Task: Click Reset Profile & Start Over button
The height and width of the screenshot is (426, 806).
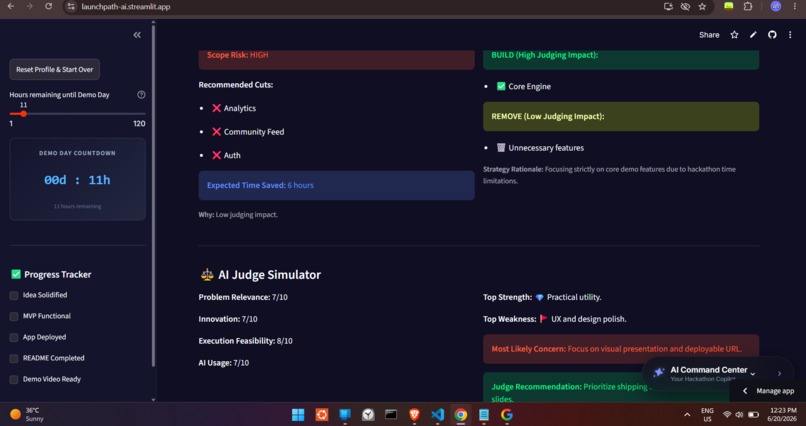Action: [54, 69]
